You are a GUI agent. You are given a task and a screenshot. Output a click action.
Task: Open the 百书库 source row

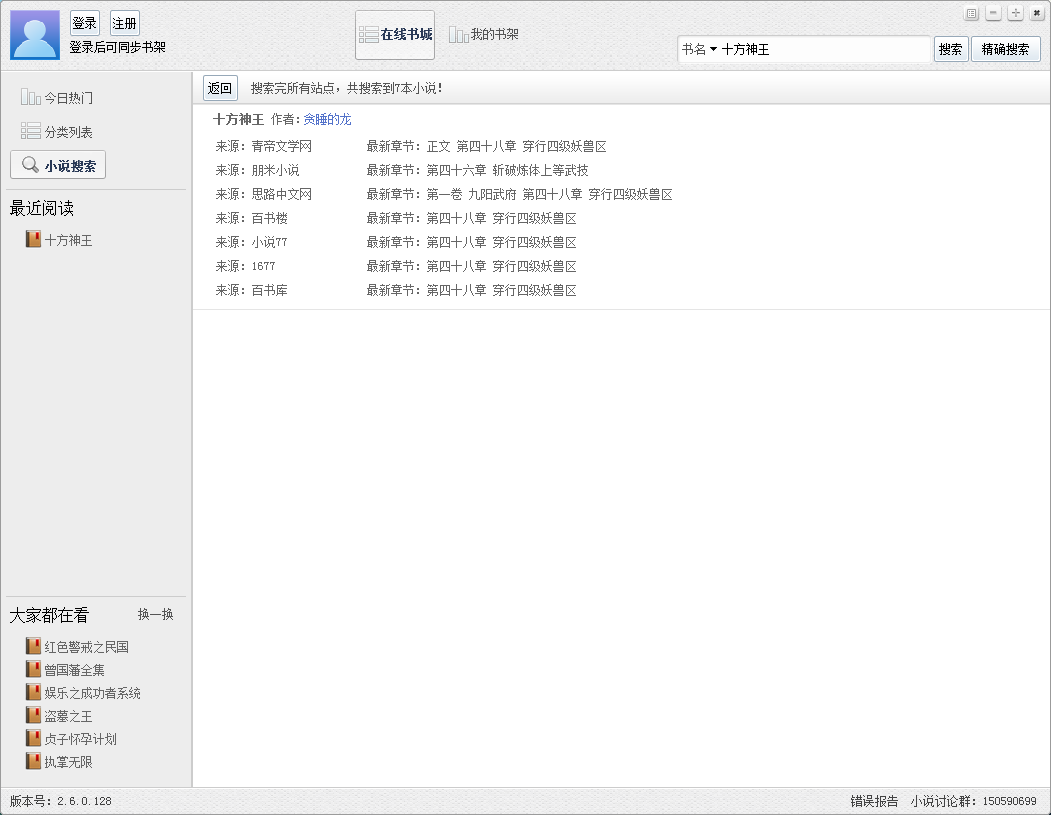tap(395, 290)
